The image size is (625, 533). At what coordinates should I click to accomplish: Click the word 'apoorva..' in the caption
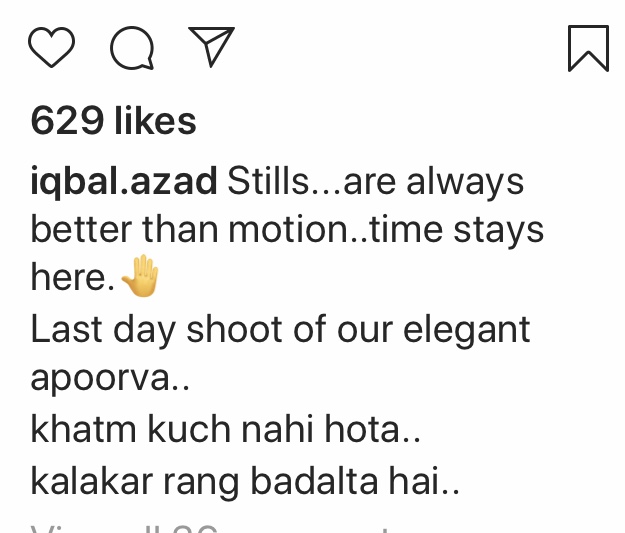point(110,378)
